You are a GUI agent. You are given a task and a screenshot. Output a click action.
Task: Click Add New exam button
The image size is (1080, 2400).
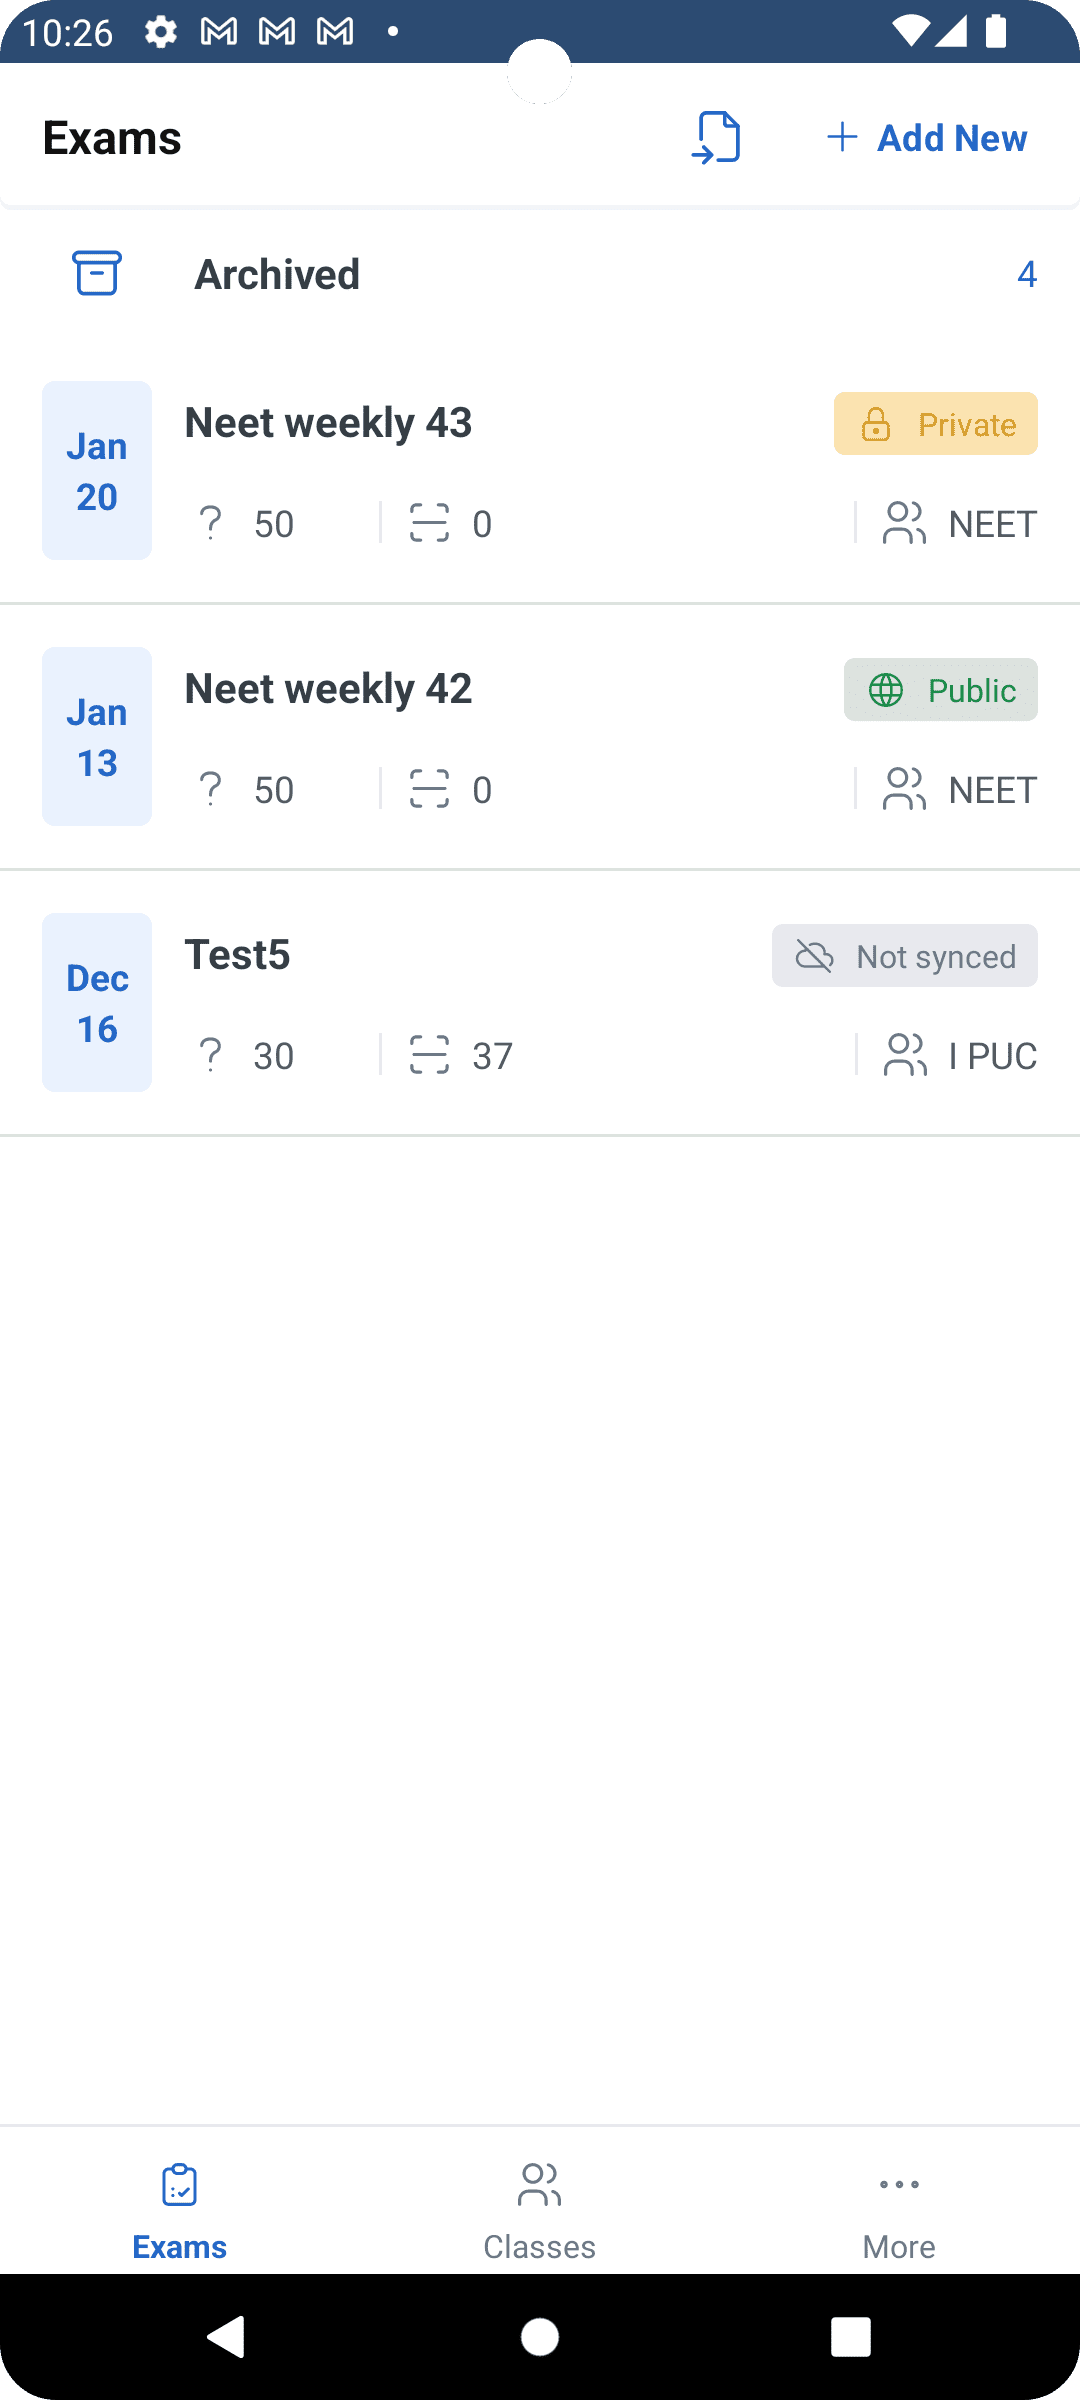point(927,138)
